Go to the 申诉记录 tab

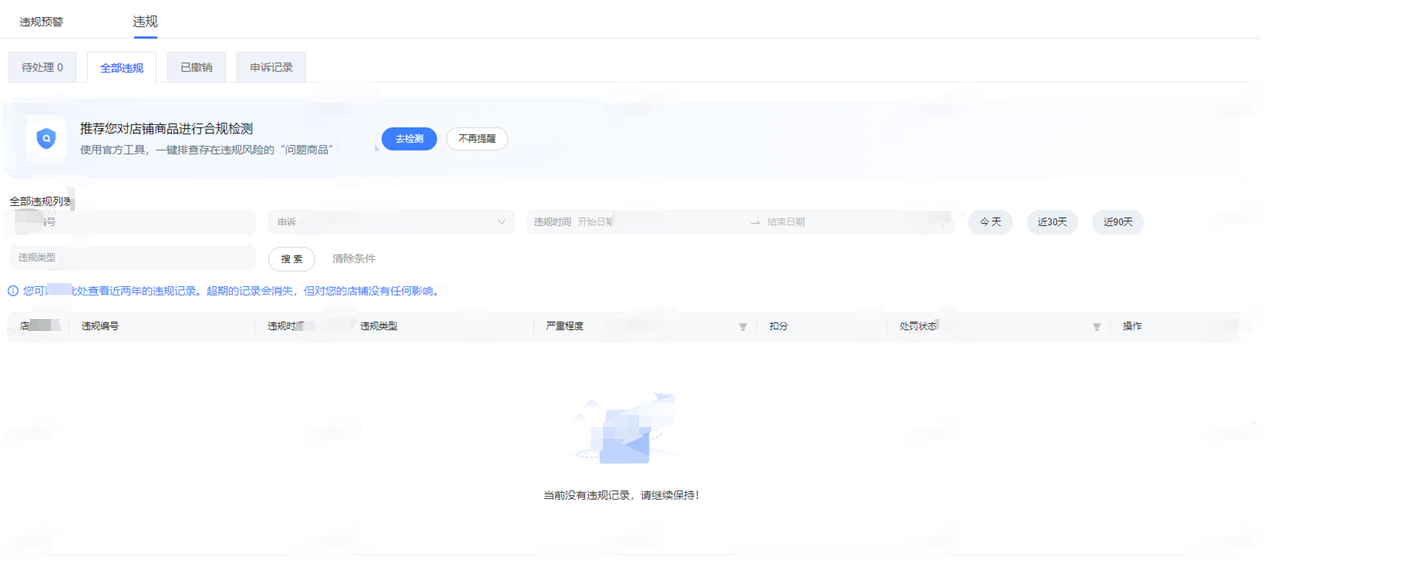coord(271,68)
